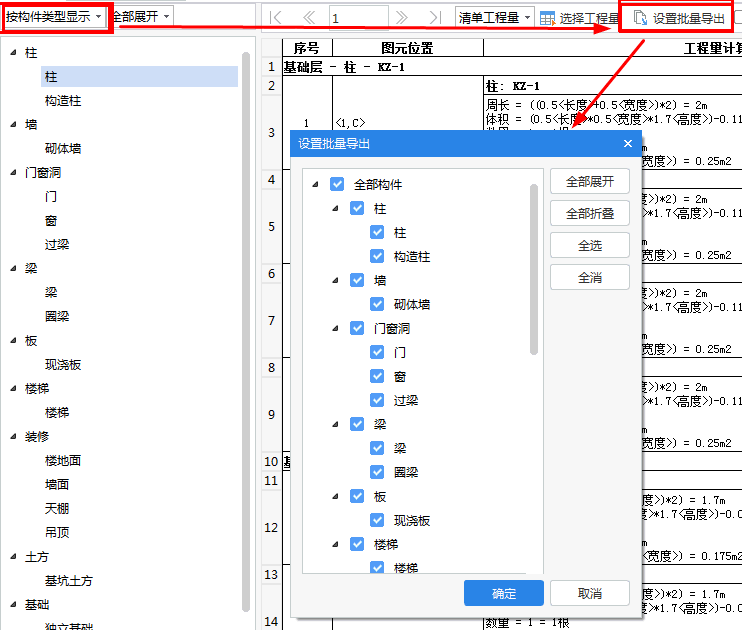Viewport: 742px width, 630px height.
Task: Open 设置批量导出 export icon
Action: [640, 18]
